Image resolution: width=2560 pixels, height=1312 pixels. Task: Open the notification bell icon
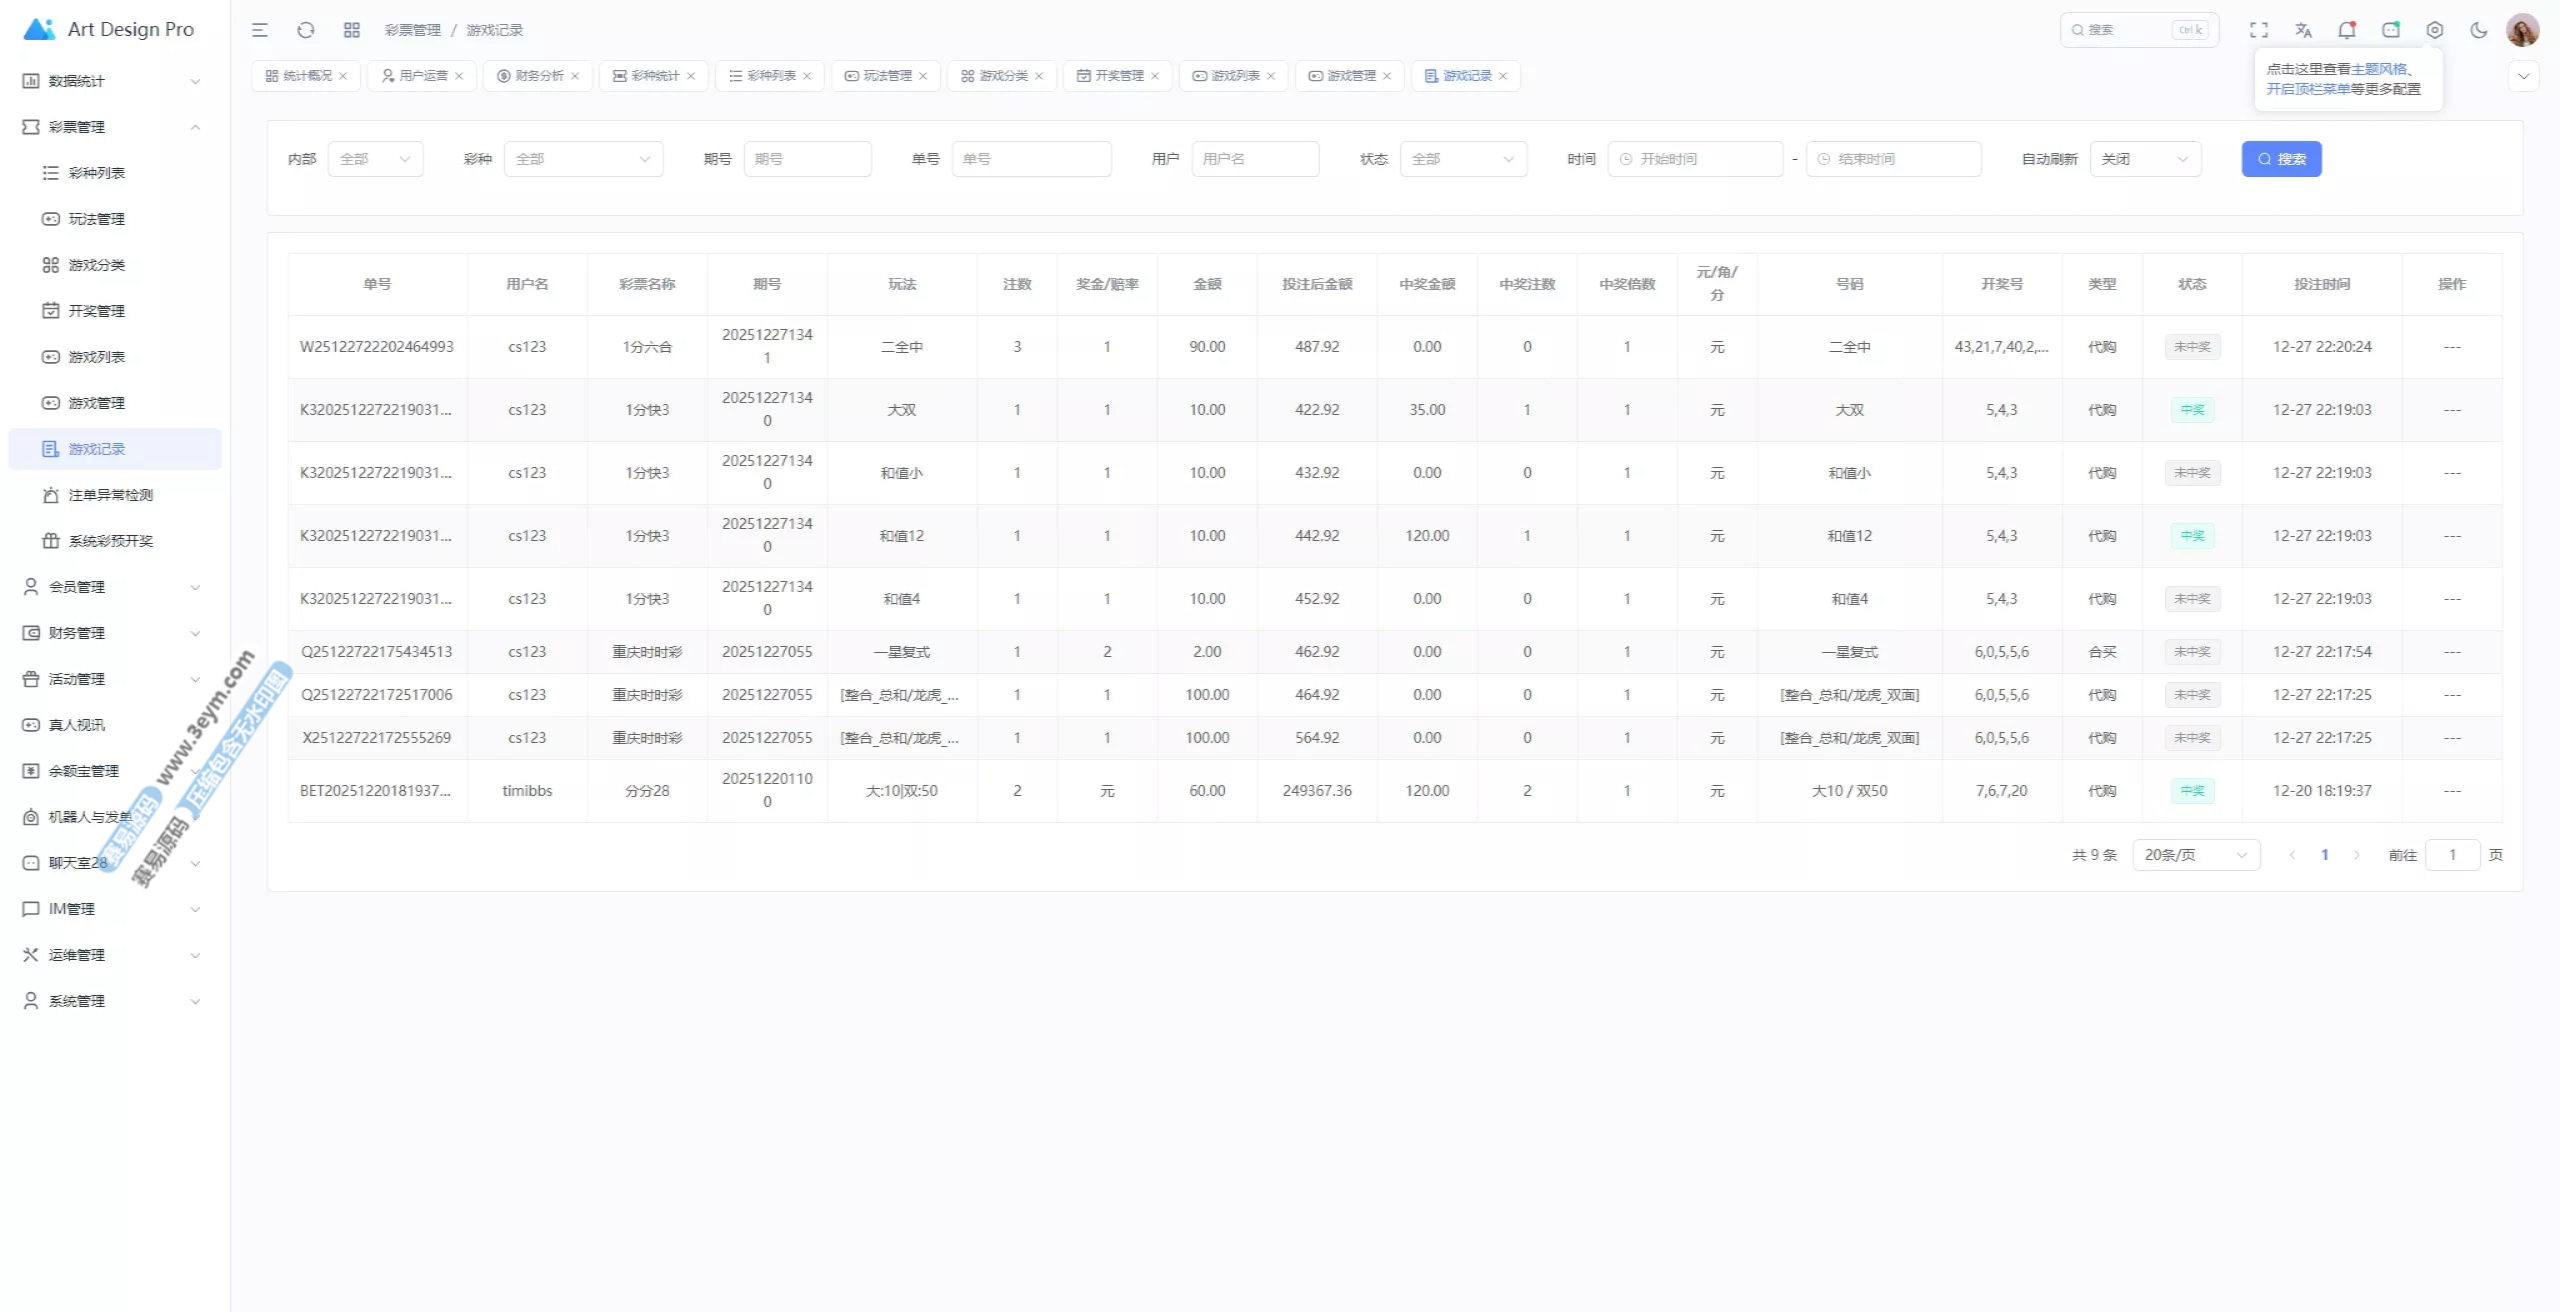(x=2347, y=30)
